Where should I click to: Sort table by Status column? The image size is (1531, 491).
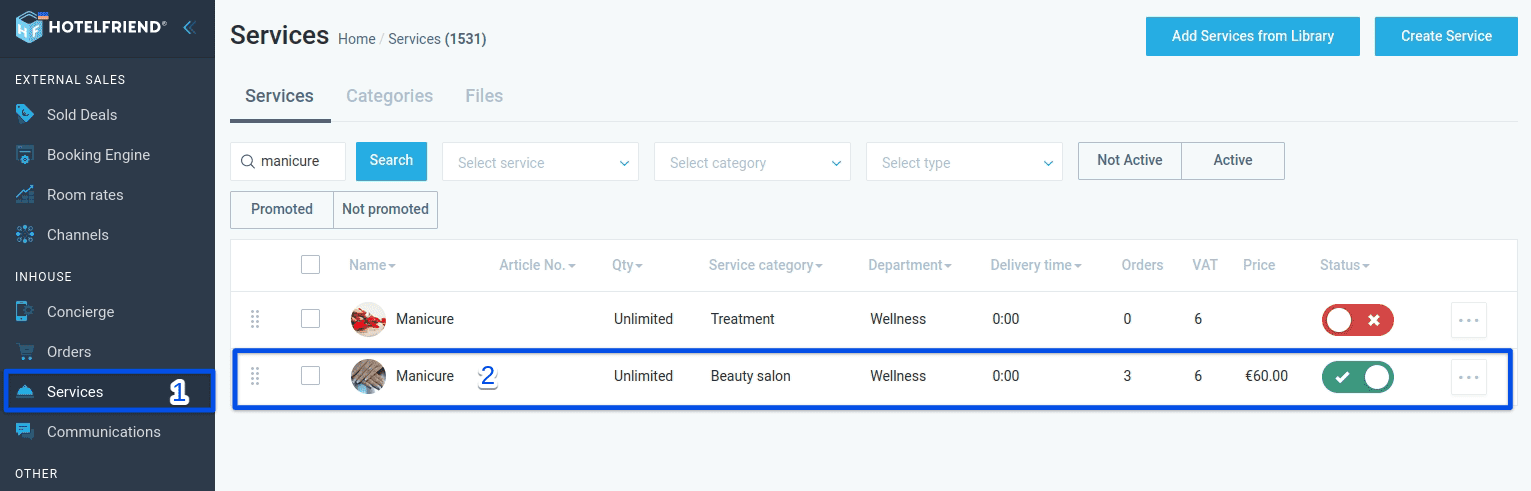1345,265
